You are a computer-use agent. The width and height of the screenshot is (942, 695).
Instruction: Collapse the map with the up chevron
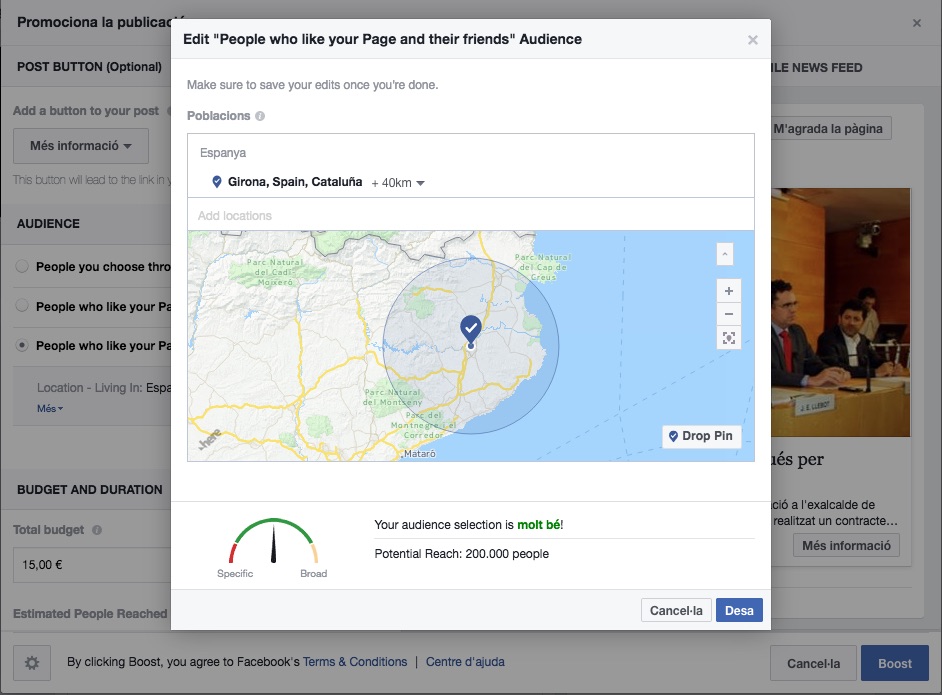725,254
